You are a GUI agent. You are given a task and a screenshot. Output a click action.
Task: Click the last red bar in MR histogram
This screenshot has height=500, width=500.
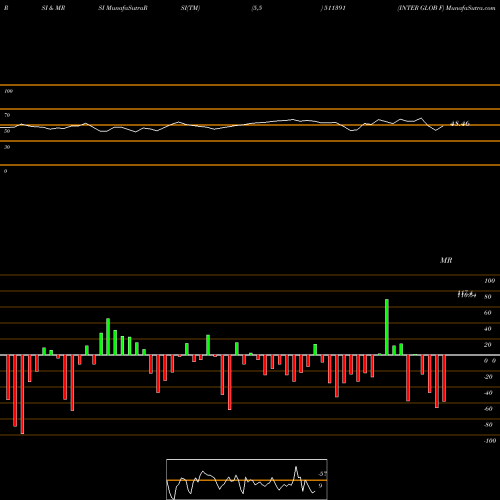point(444,378)
